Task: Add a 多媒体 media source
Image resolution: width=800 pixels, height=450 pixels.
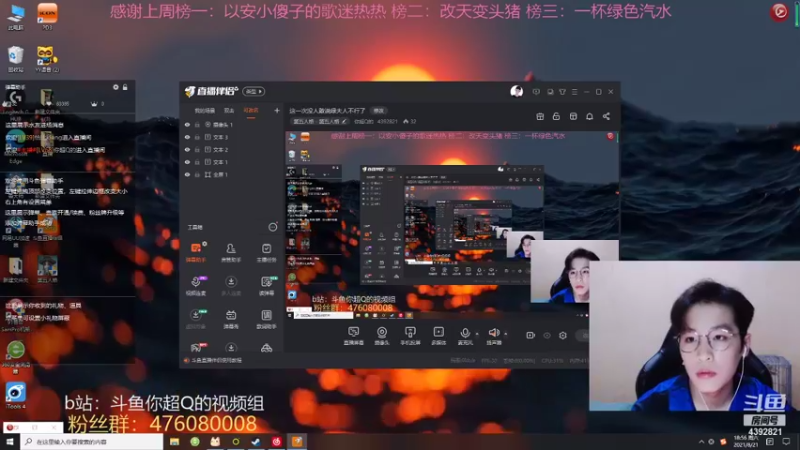Action: point(438,336)
